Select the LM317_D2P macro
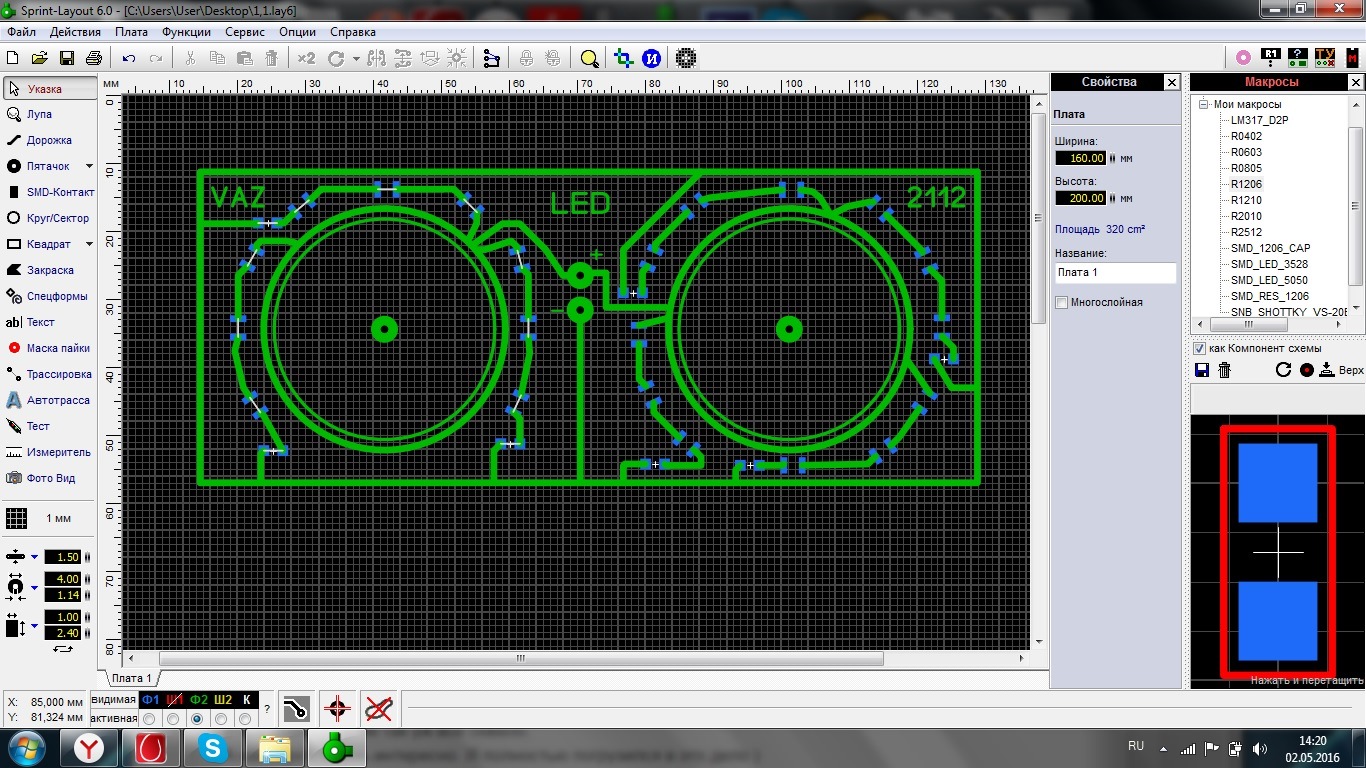Image resolution: width=1366 pixels, height=768 pixels. [x=1260, y=120]
